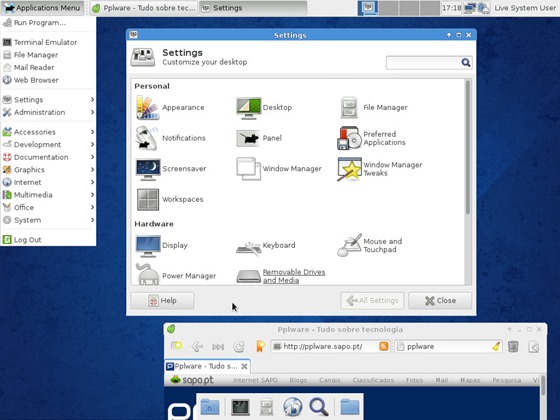Launch the terminal from the bottom dock
Screen dimensions: 560x420
point(240,407)
